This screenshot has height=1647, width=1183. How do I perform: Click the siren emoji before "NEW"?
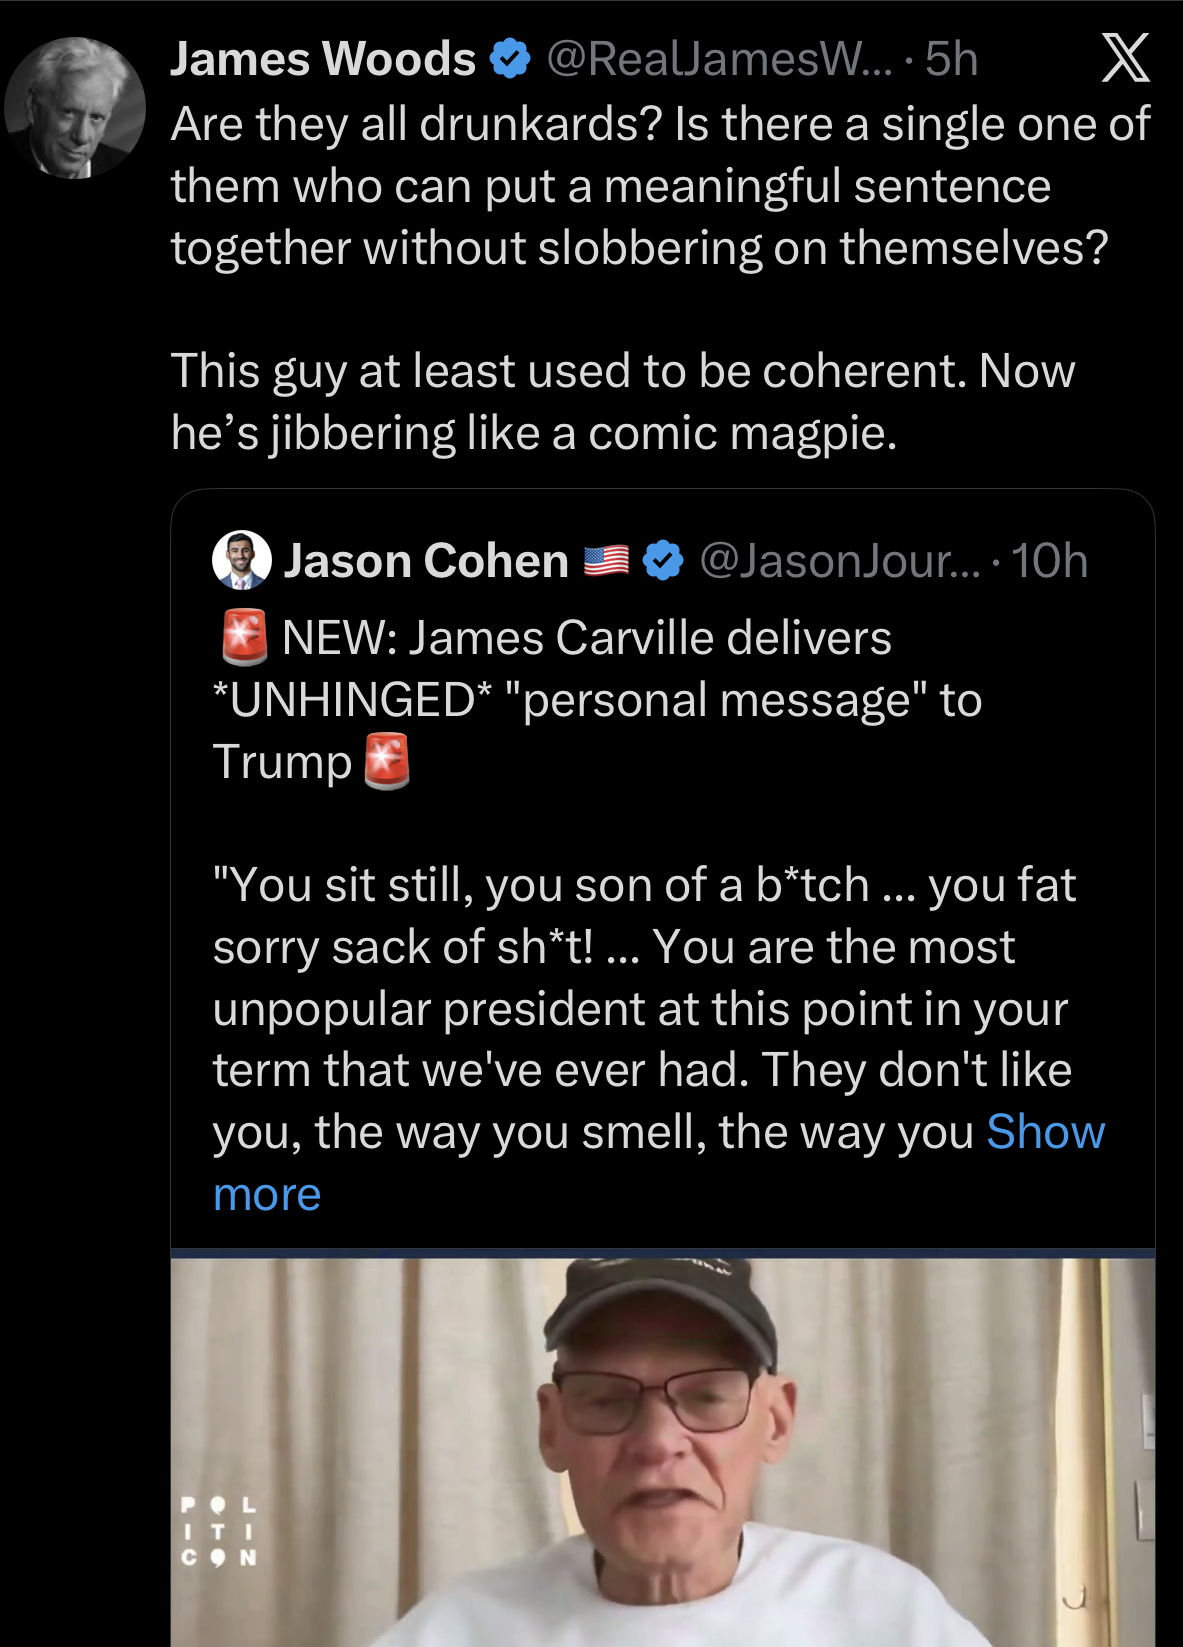tap(244, 638)
